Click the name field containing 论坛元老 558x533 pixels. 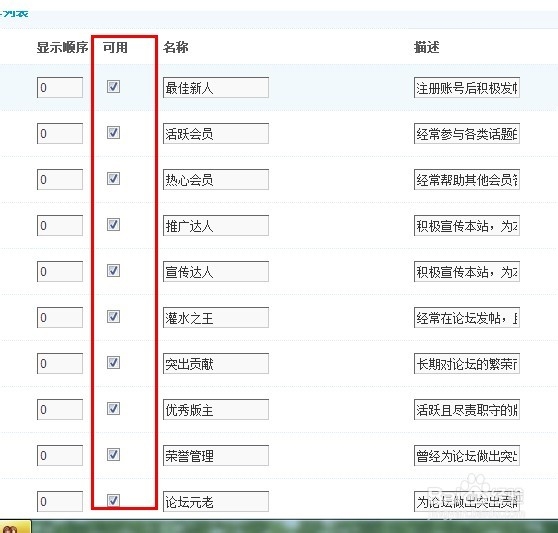(216, 501)
